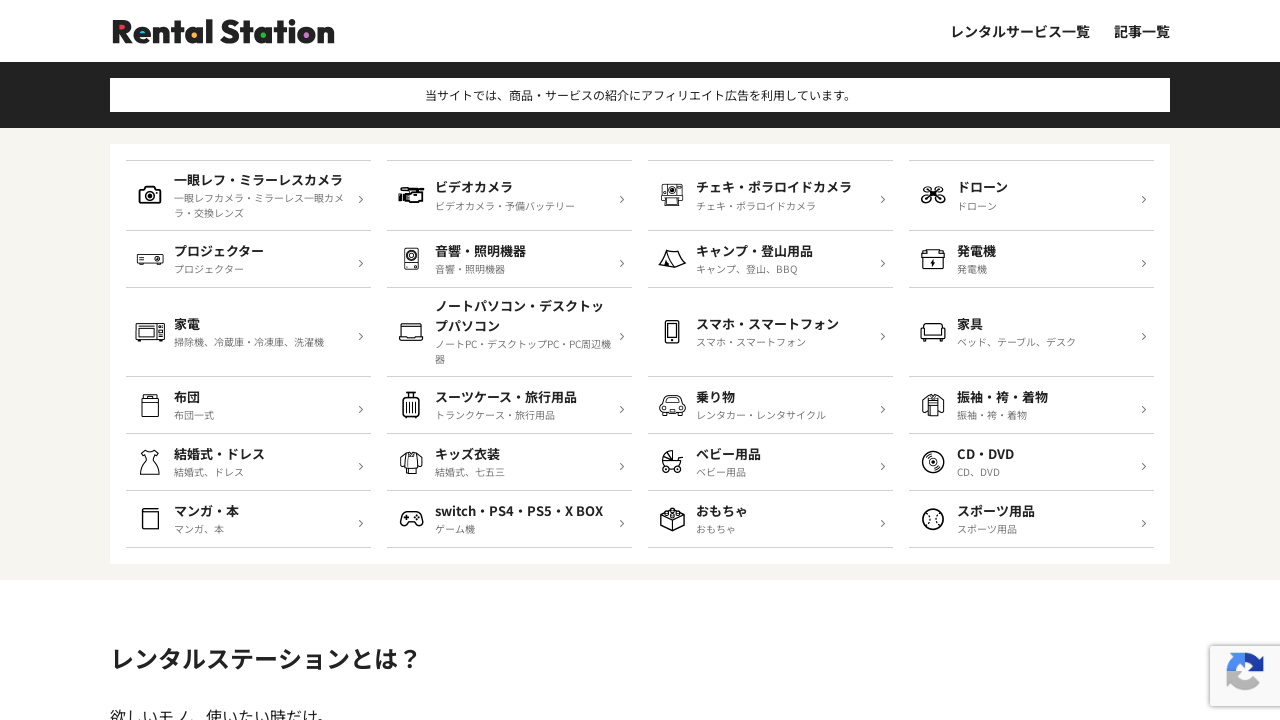Click the camera icon for 一眼レフ・ミラーレスカメラ
This screenshot has width=1280, height=720.
click(150, 195)
